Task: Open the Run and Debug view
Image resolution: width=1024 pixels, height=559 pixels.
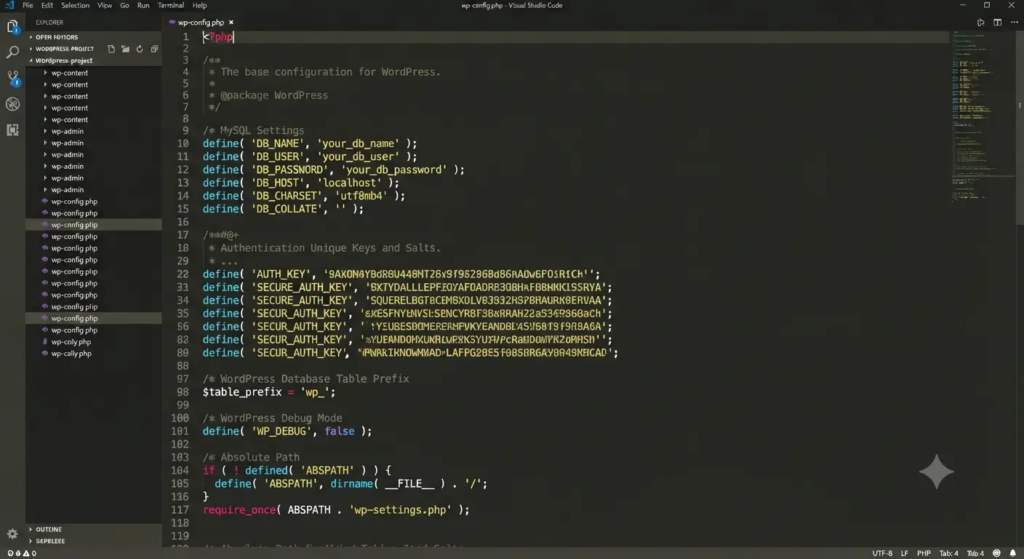Action: [12, 104]
